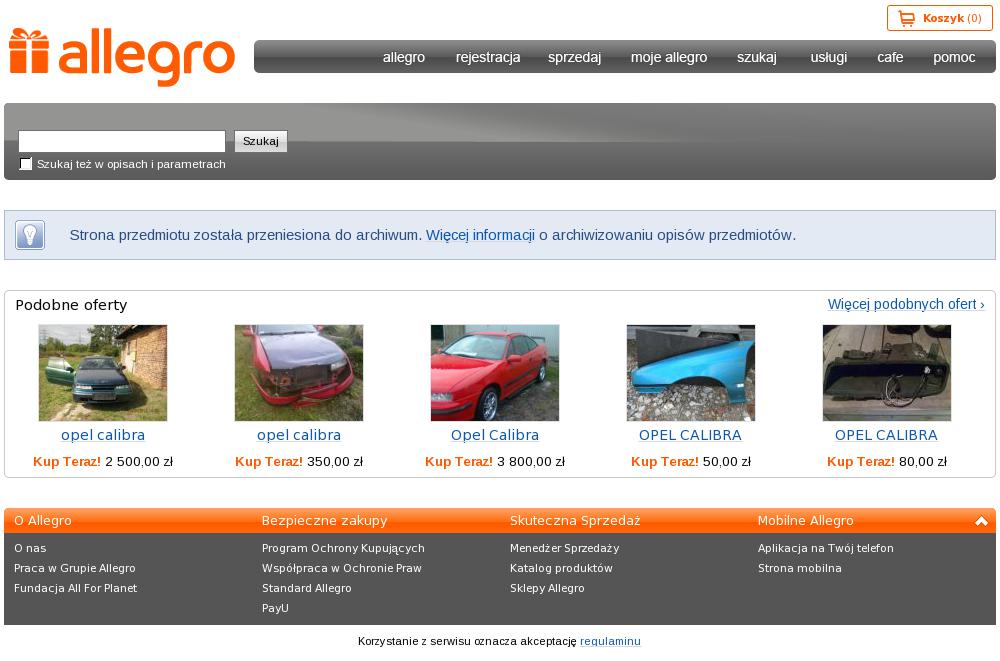Open OPEL CALIBRA offer priced 50,00 zł

click(690, 435)
